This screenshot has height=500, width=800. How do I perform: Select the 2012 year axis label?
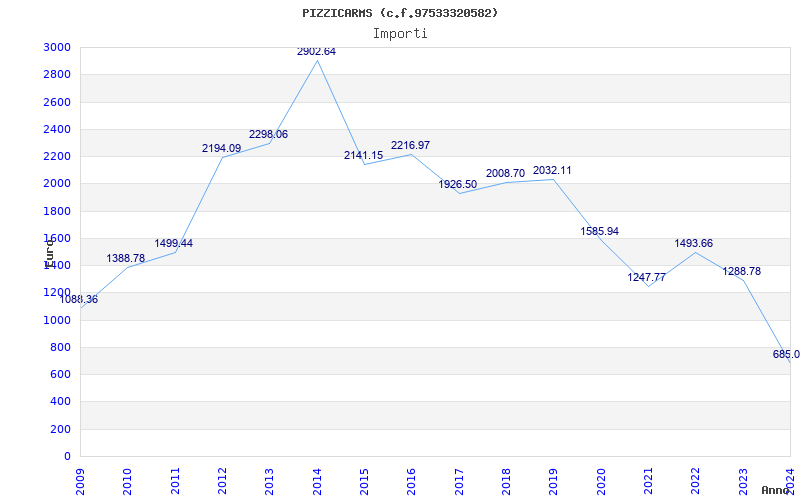222,481
